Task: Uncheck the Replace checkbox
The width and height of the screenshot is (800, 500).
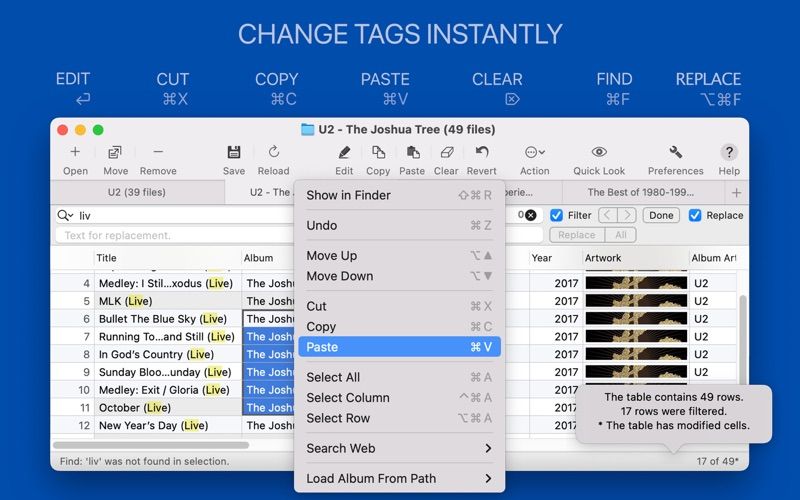Action: click(x=695, y=215)
